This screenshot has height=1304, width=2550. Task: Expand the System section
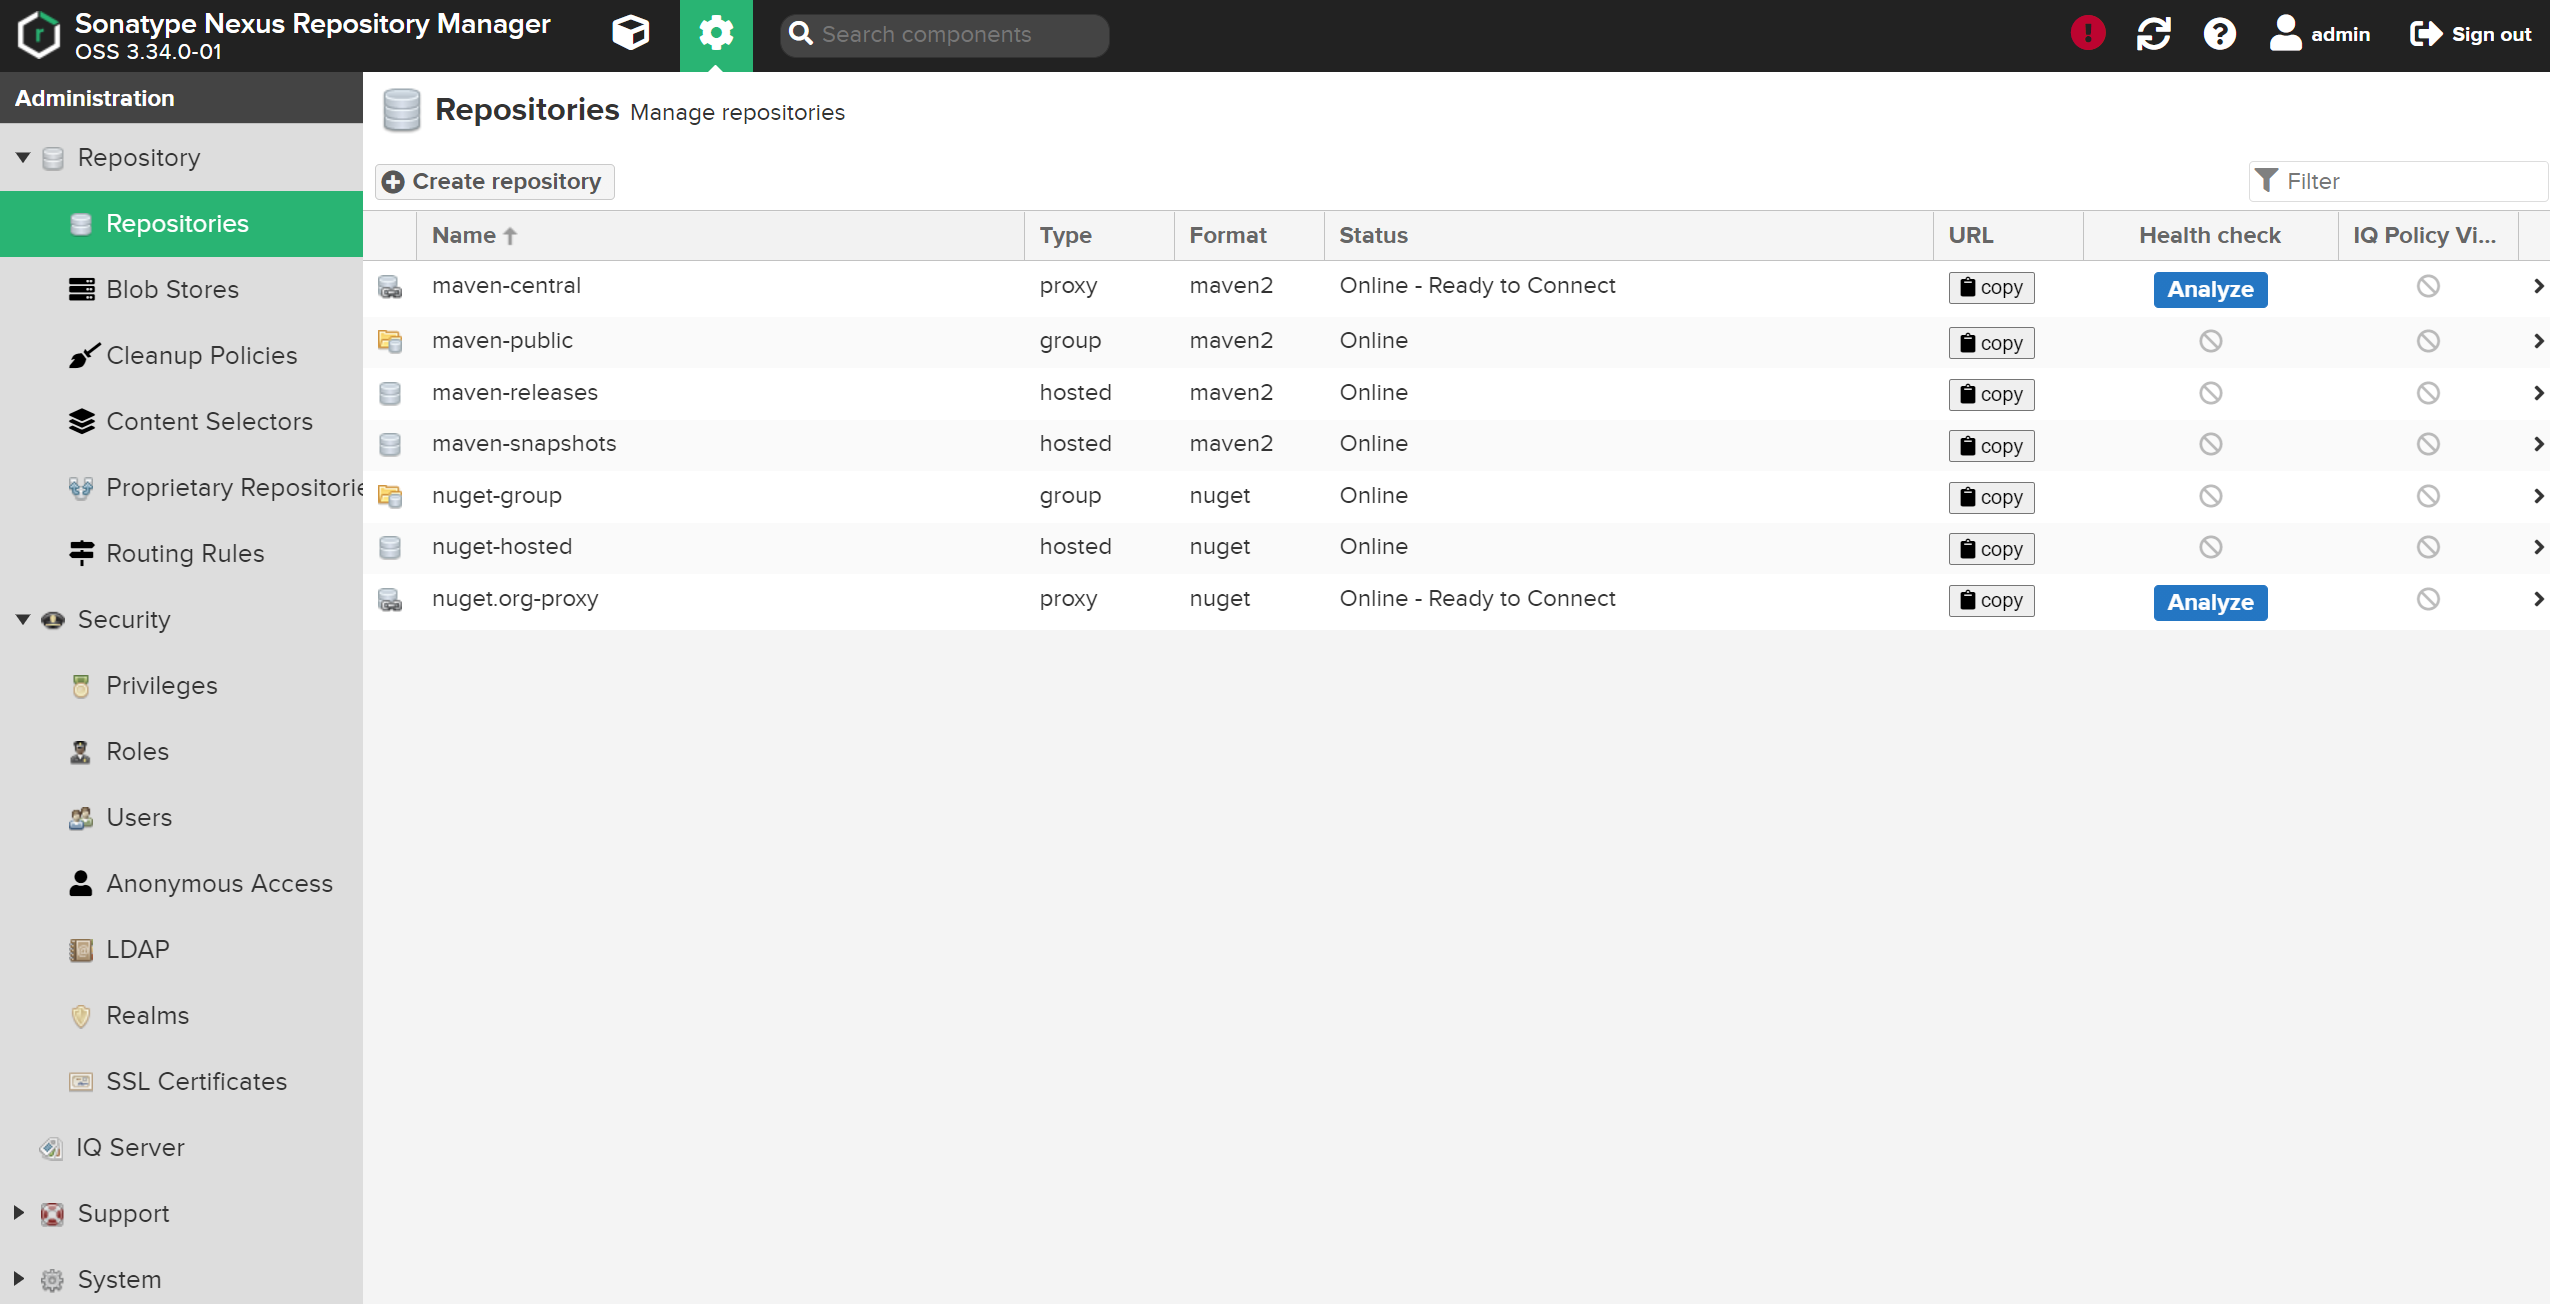coord(19,1278)
